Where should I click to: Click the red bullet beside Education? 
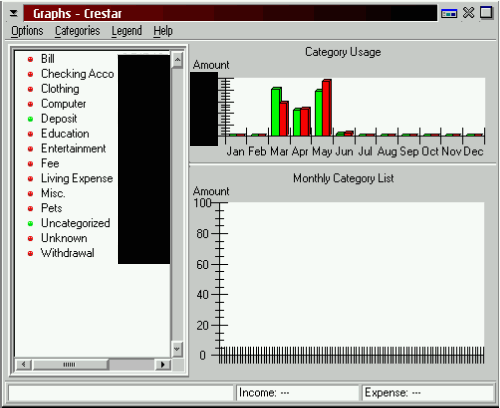click(30, 134)
